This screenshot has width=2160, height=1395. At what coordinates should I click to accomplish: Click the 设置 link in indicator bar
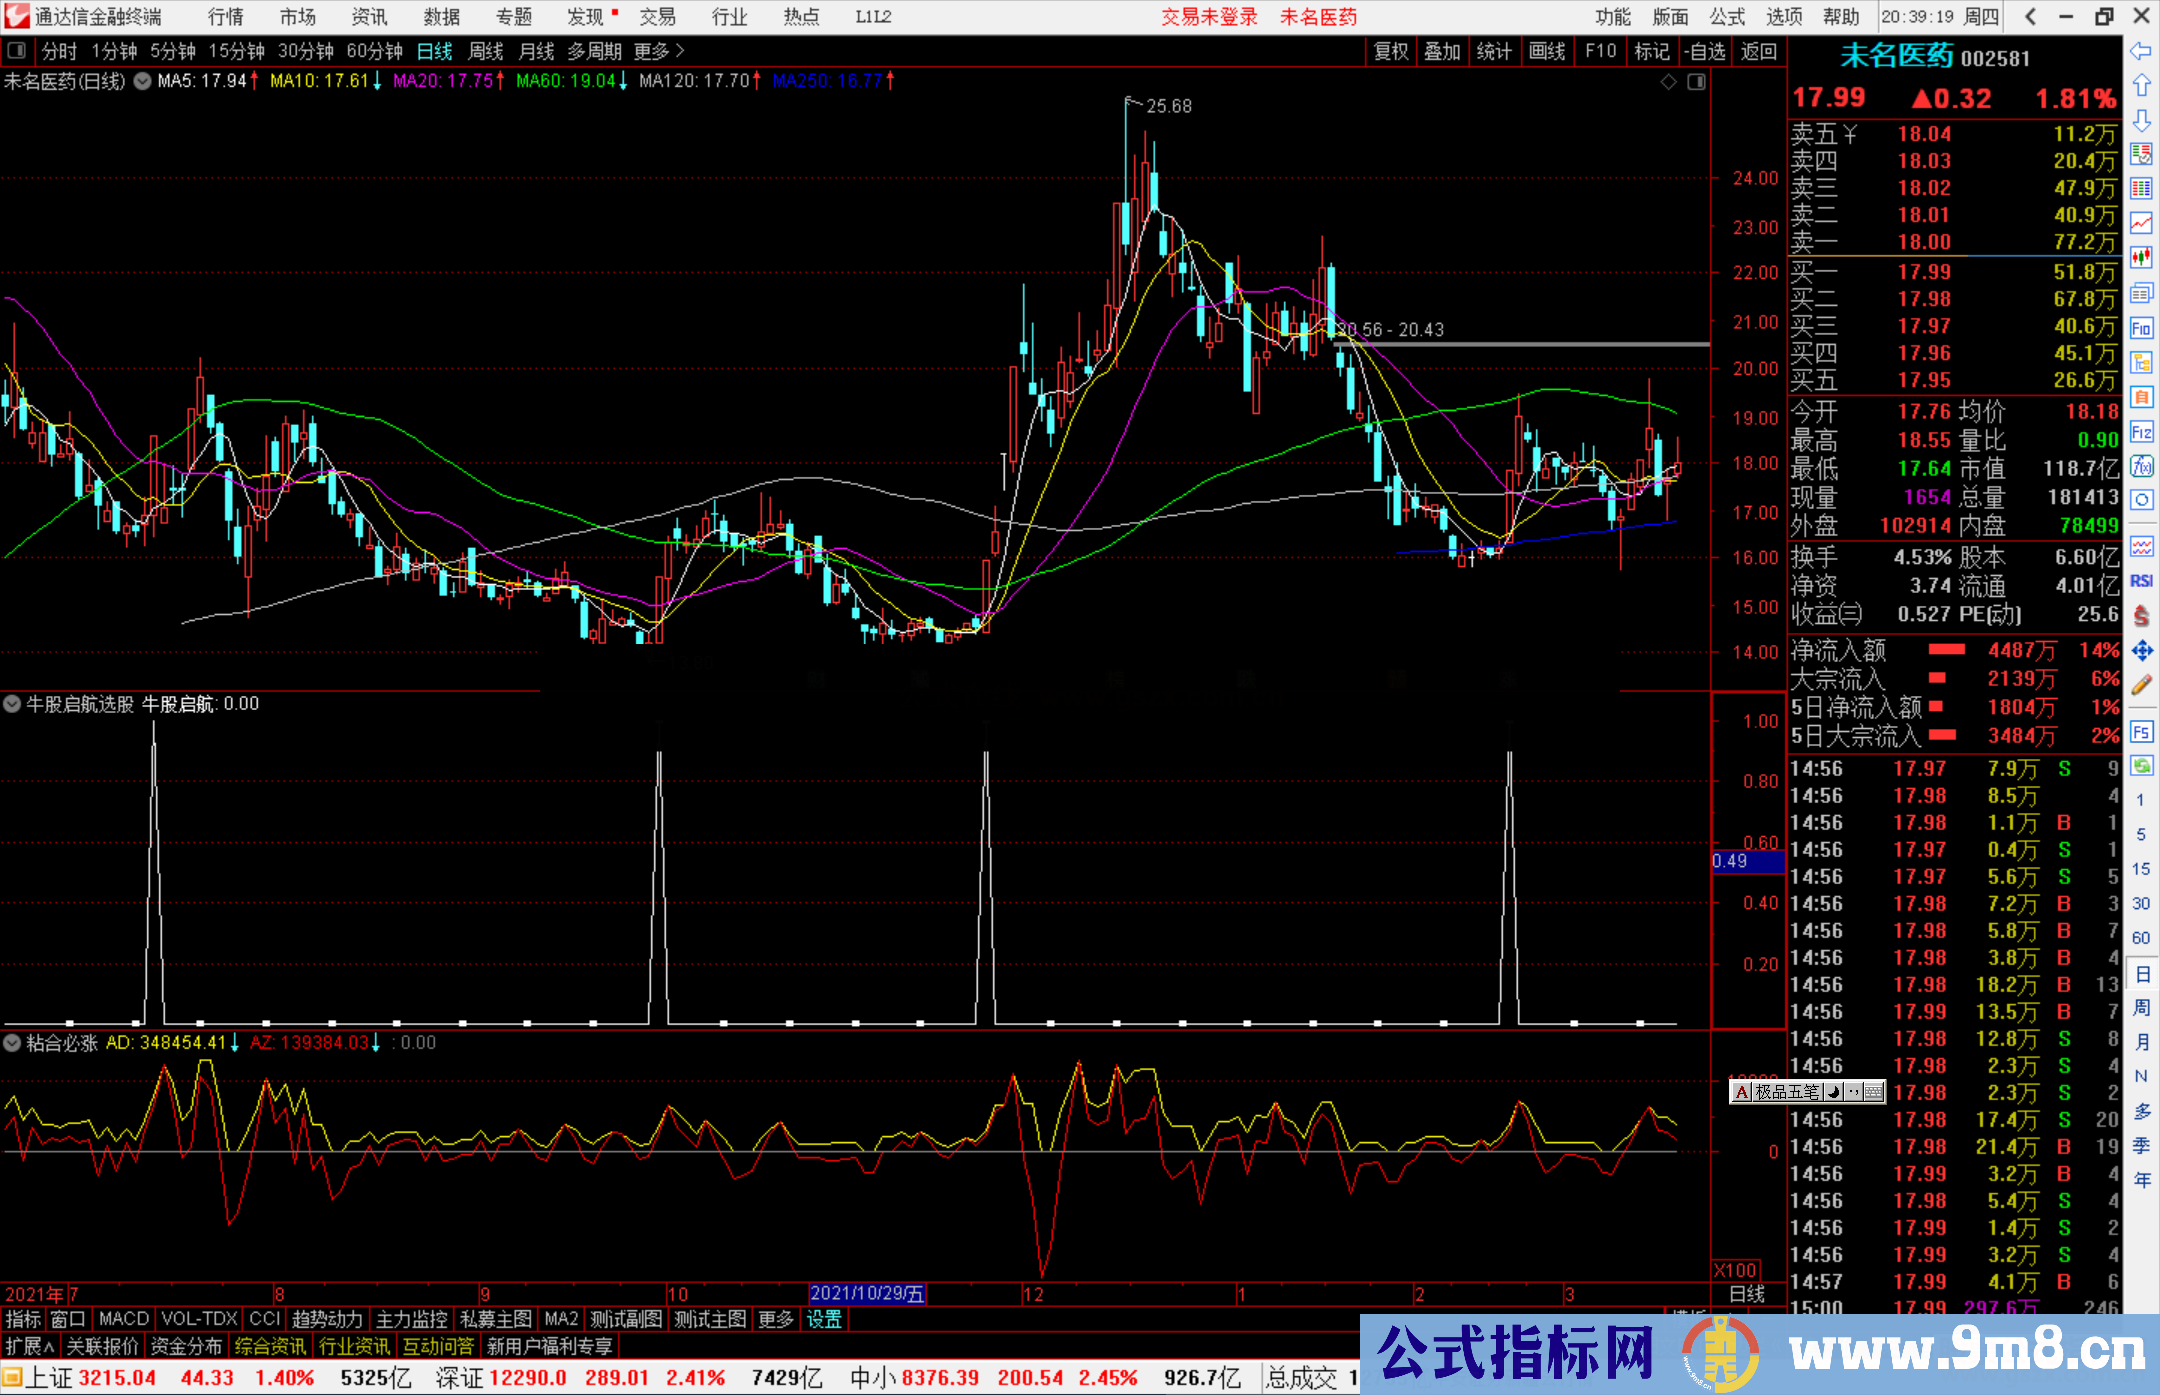pyautogui.click(x=824, y=1319)
